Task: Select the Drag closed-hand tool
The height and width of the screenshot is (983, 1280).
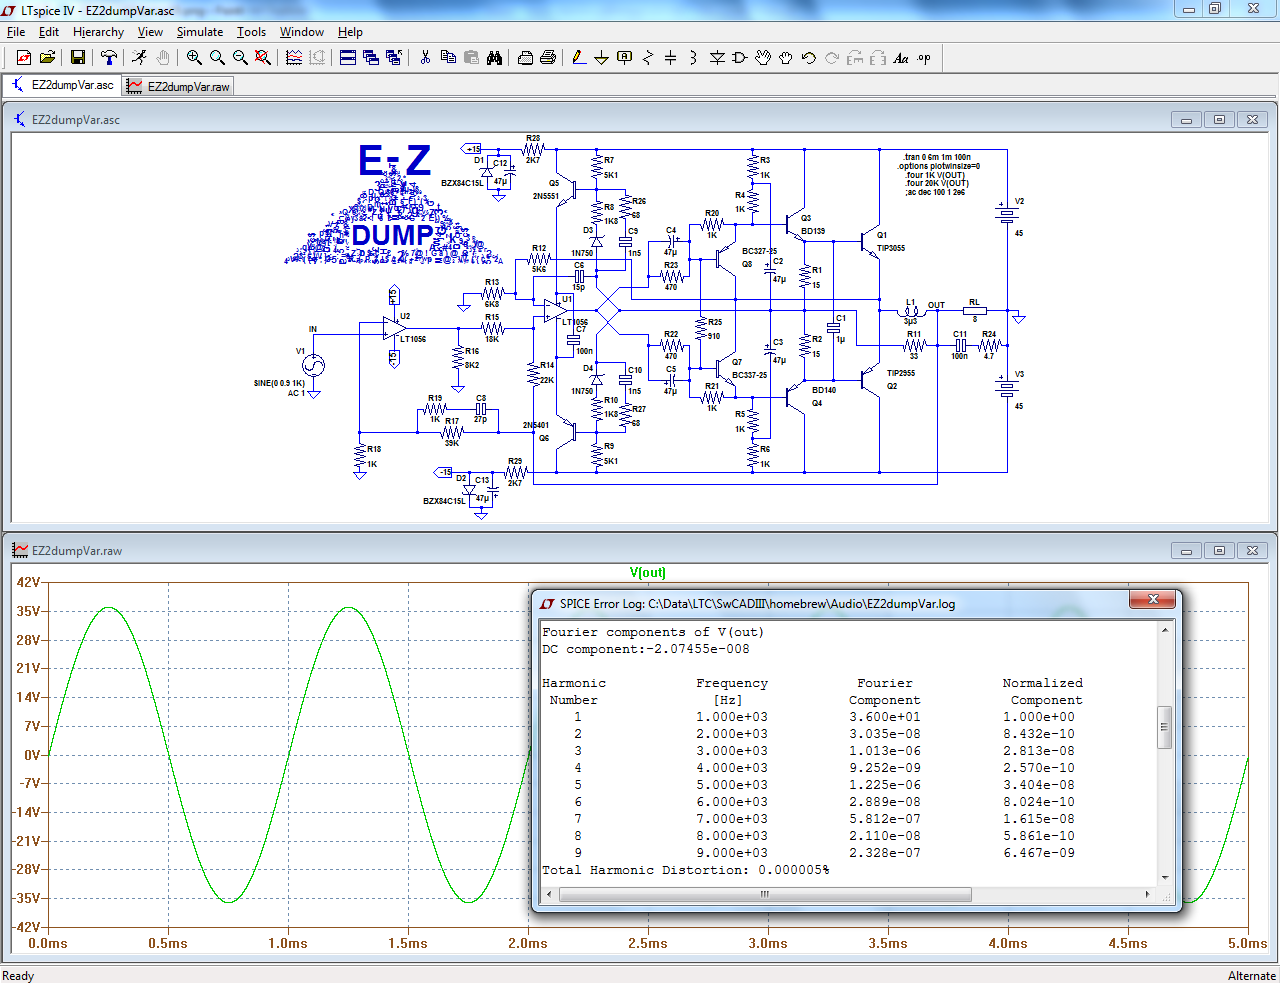Action: pos(786,58)
